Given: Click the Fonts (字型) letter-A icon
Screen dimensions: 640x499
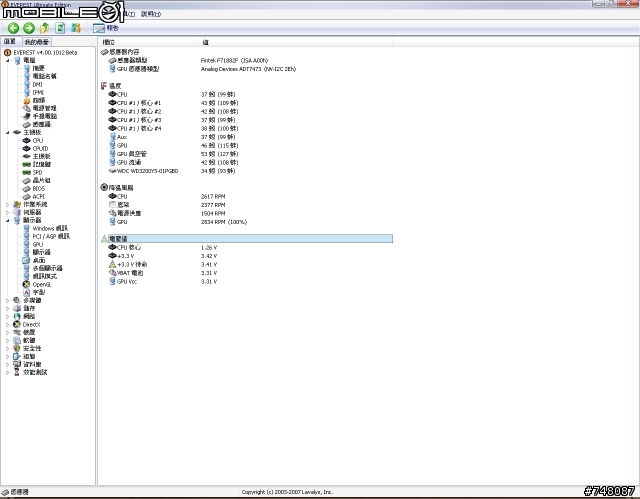Looking at the screenshot, I should pos(27,293).
